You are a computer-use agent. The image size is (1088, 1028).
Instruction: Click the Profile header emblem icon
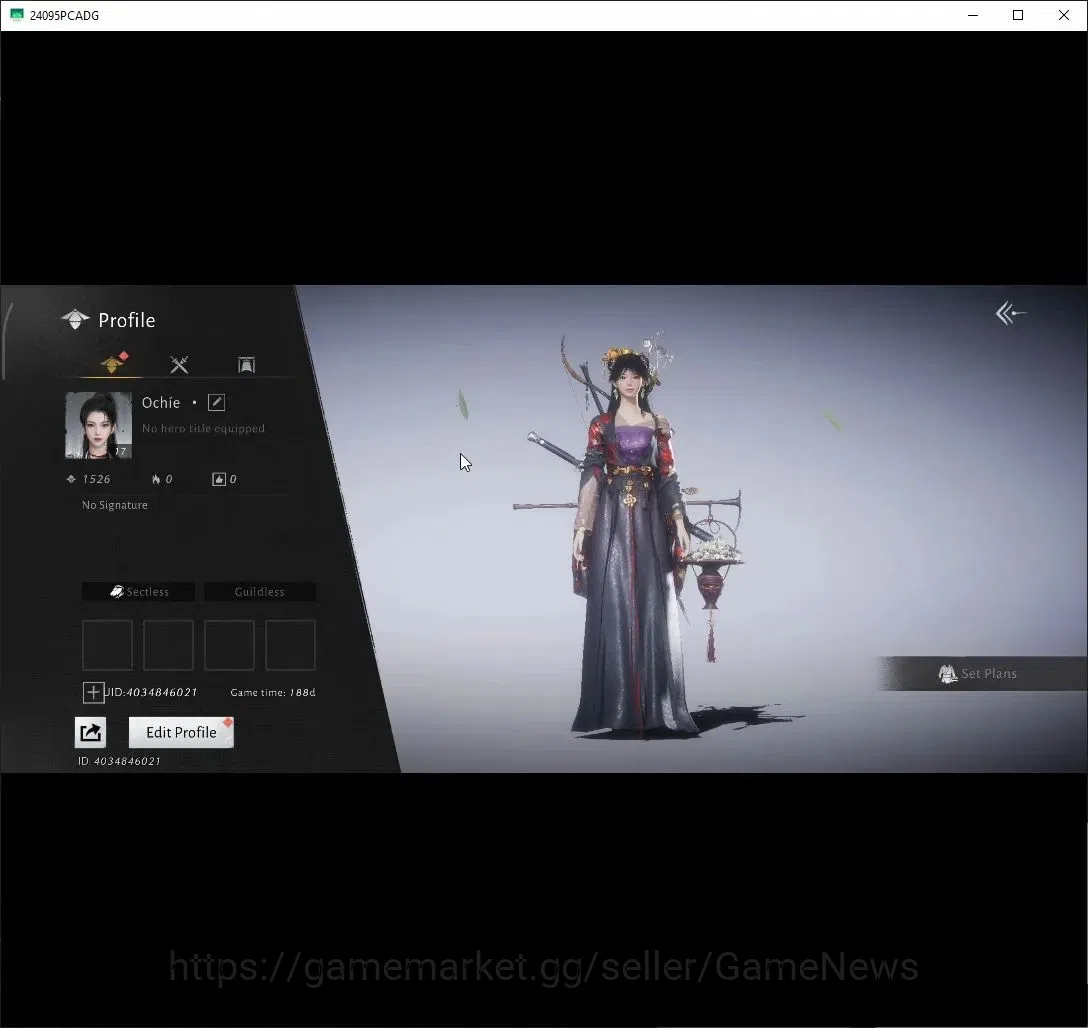75,320
